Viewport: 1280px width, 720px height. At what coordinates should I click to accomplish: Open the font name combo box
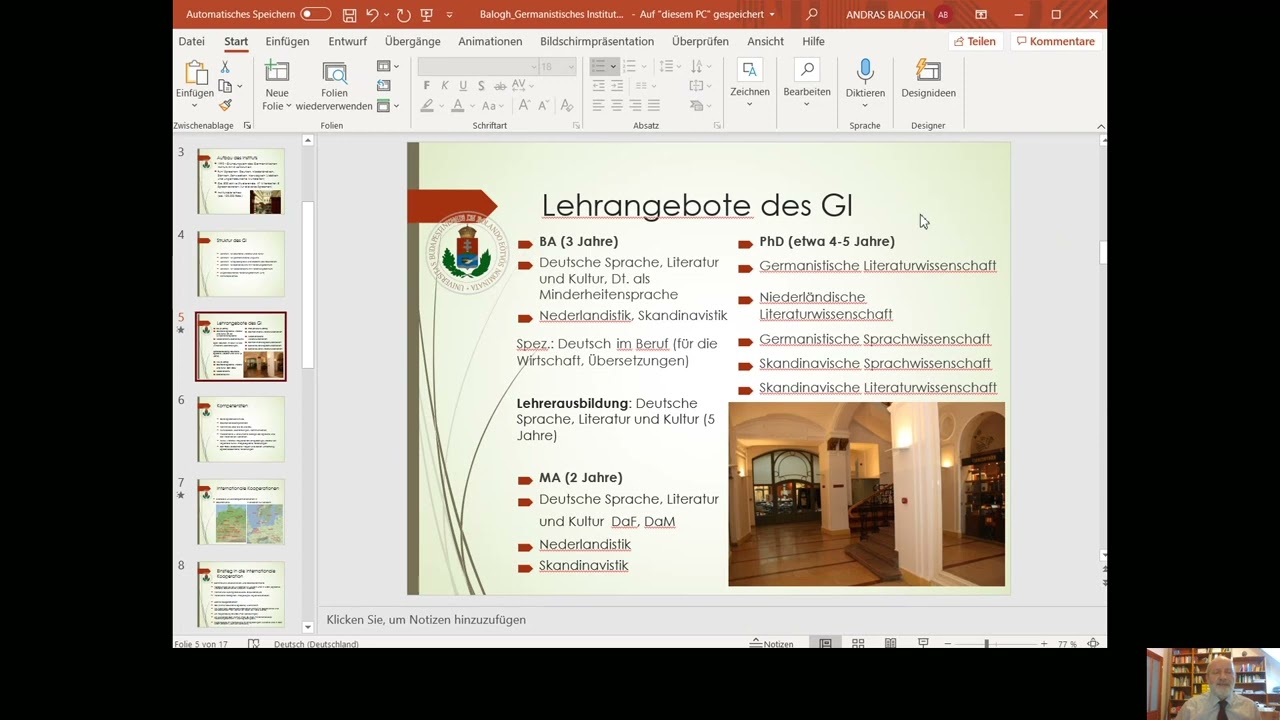pyautogui.click(x=477, y=66)
